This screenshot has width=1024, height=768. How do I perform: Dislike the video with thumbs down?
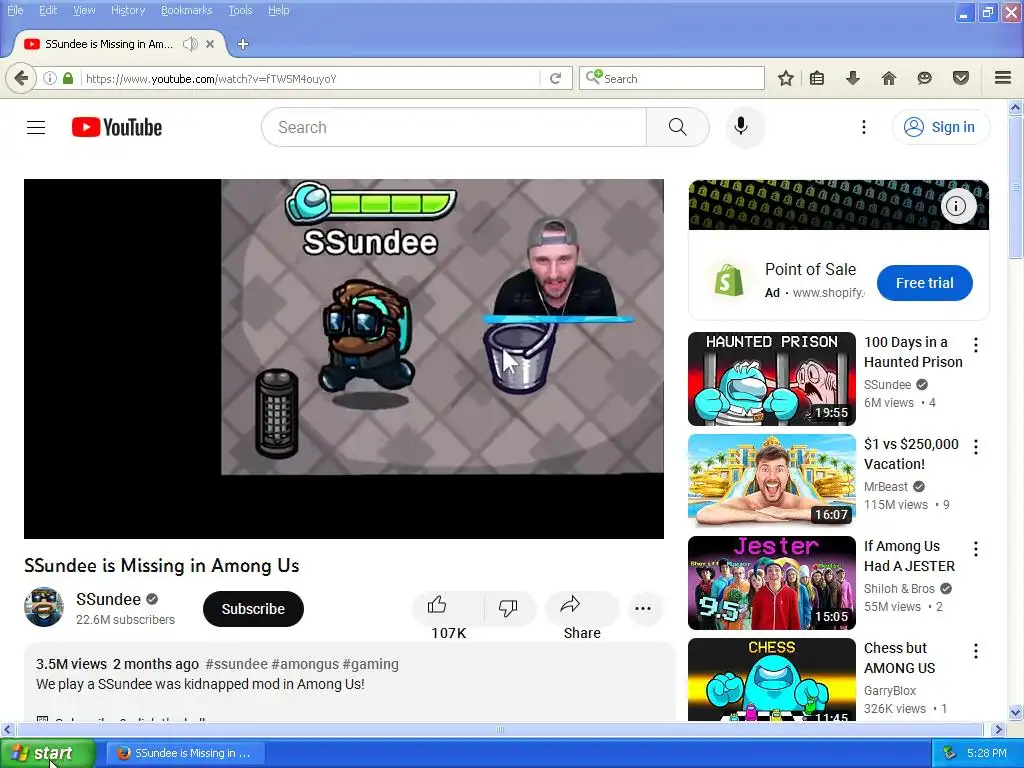(x=508, y=607)
